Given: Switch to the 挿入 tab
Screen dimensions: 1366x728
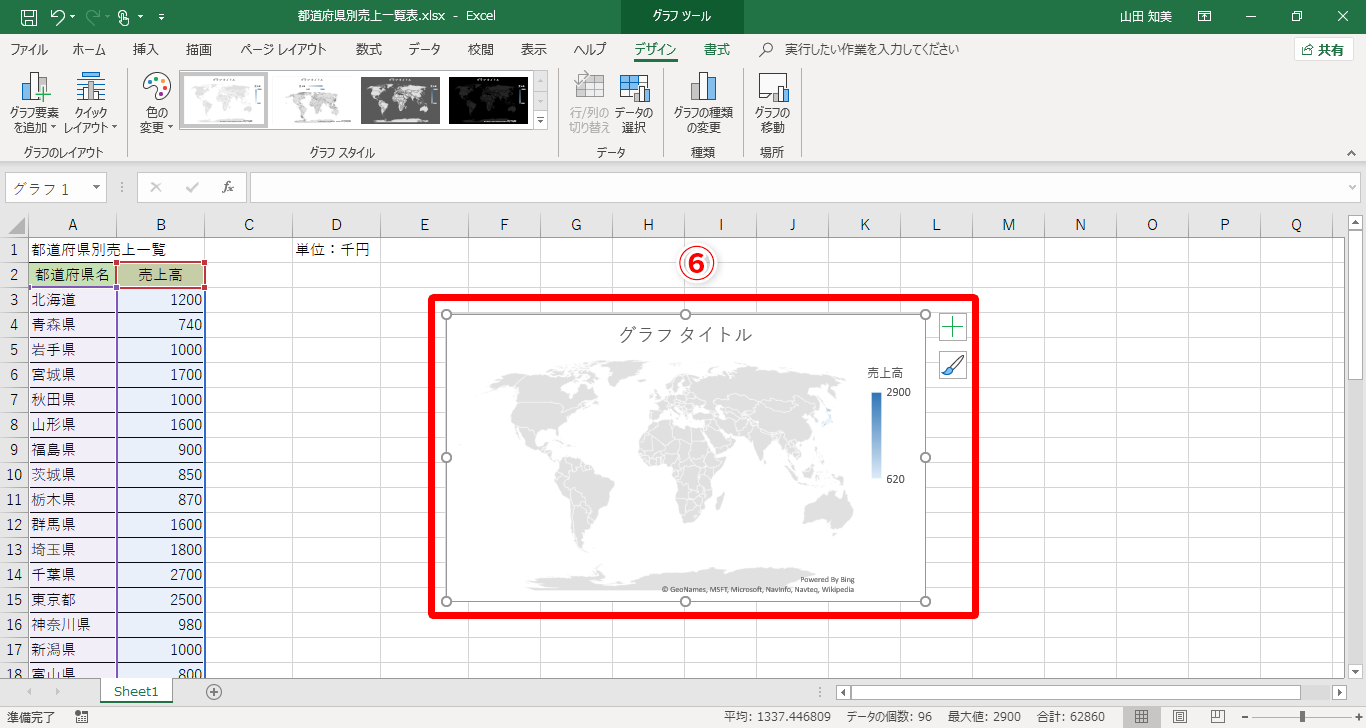Looking at the screenshot, I should click(x=146, y=49).
